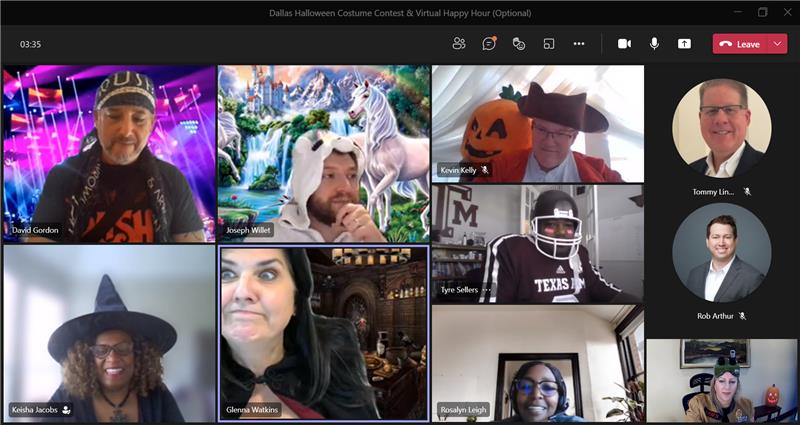Maximize the Teams meeting window

coord(762,13)
